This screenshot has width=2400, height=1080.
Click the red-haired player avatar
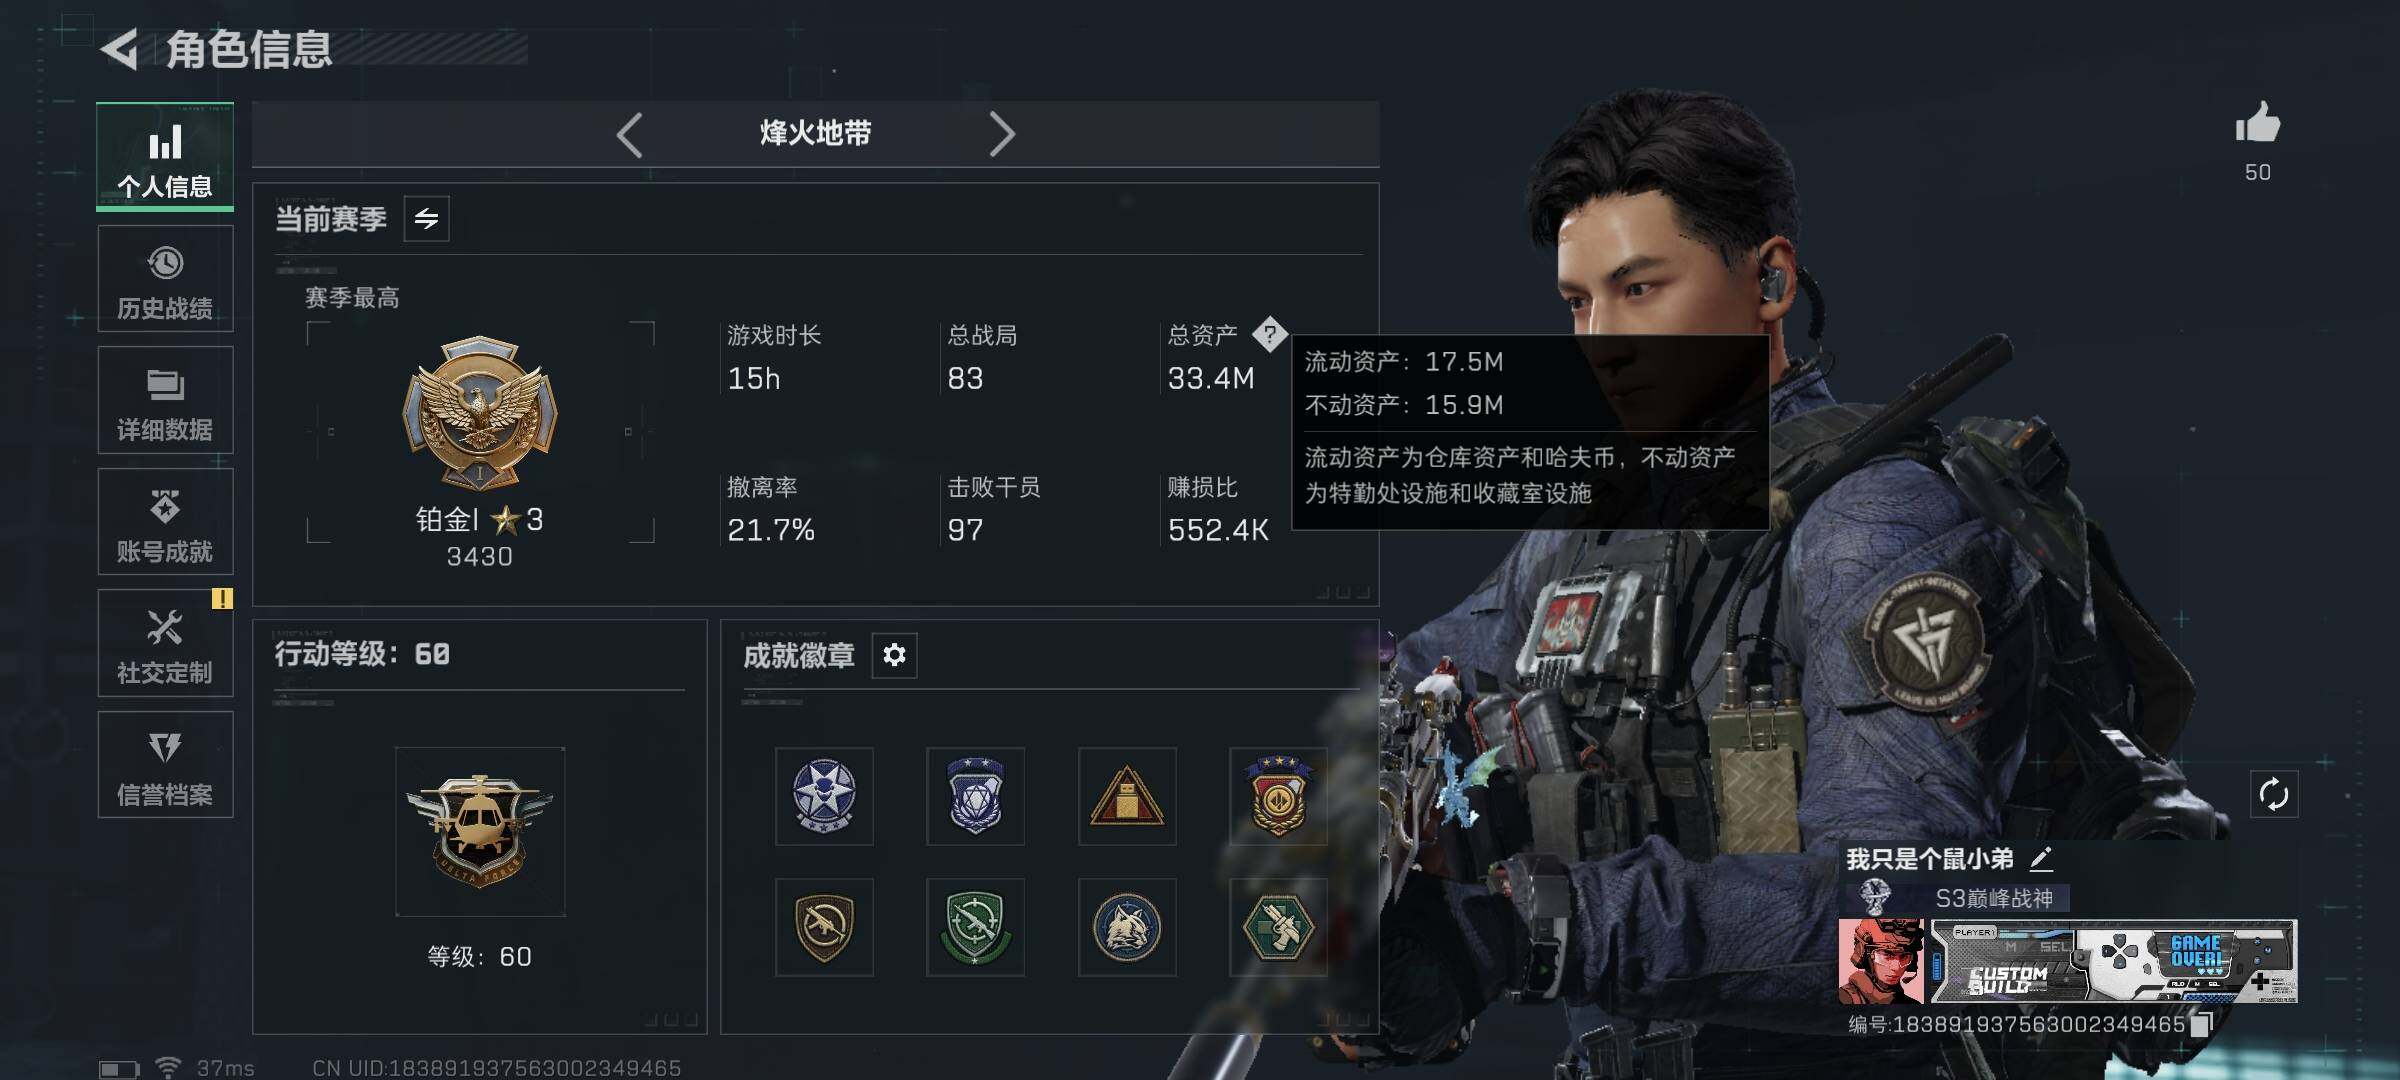[1881, 962]
